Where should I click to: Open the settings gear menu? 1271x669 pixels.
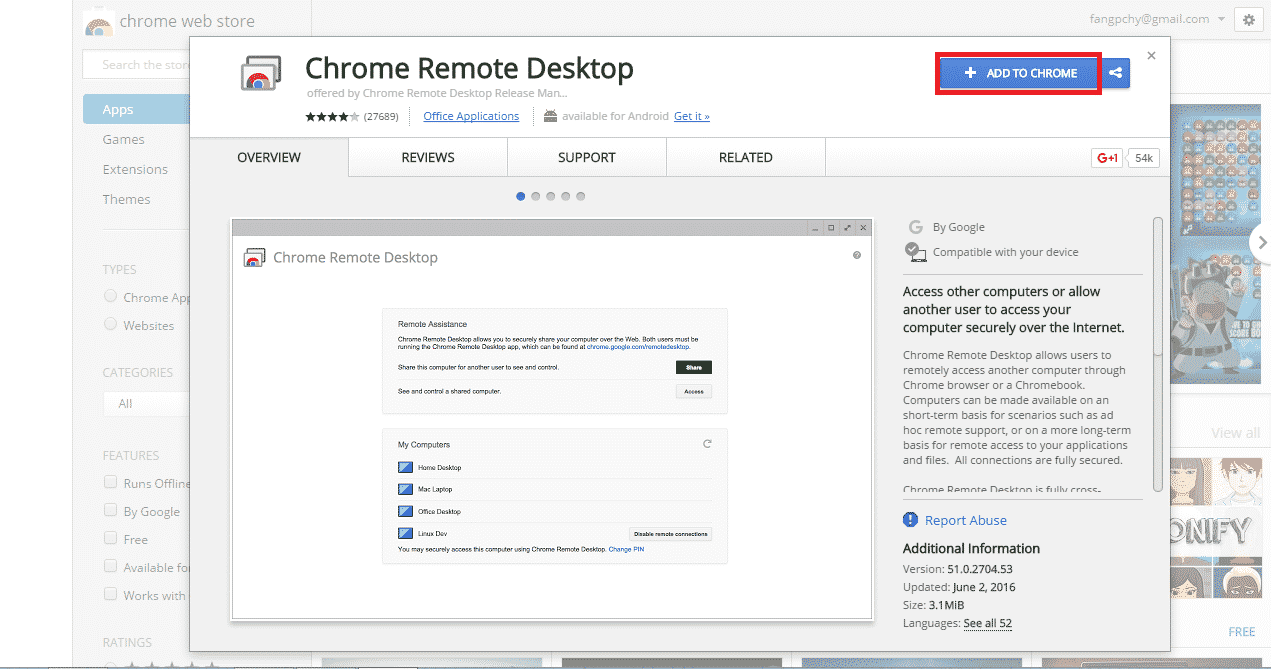[x=1248, y=19]
